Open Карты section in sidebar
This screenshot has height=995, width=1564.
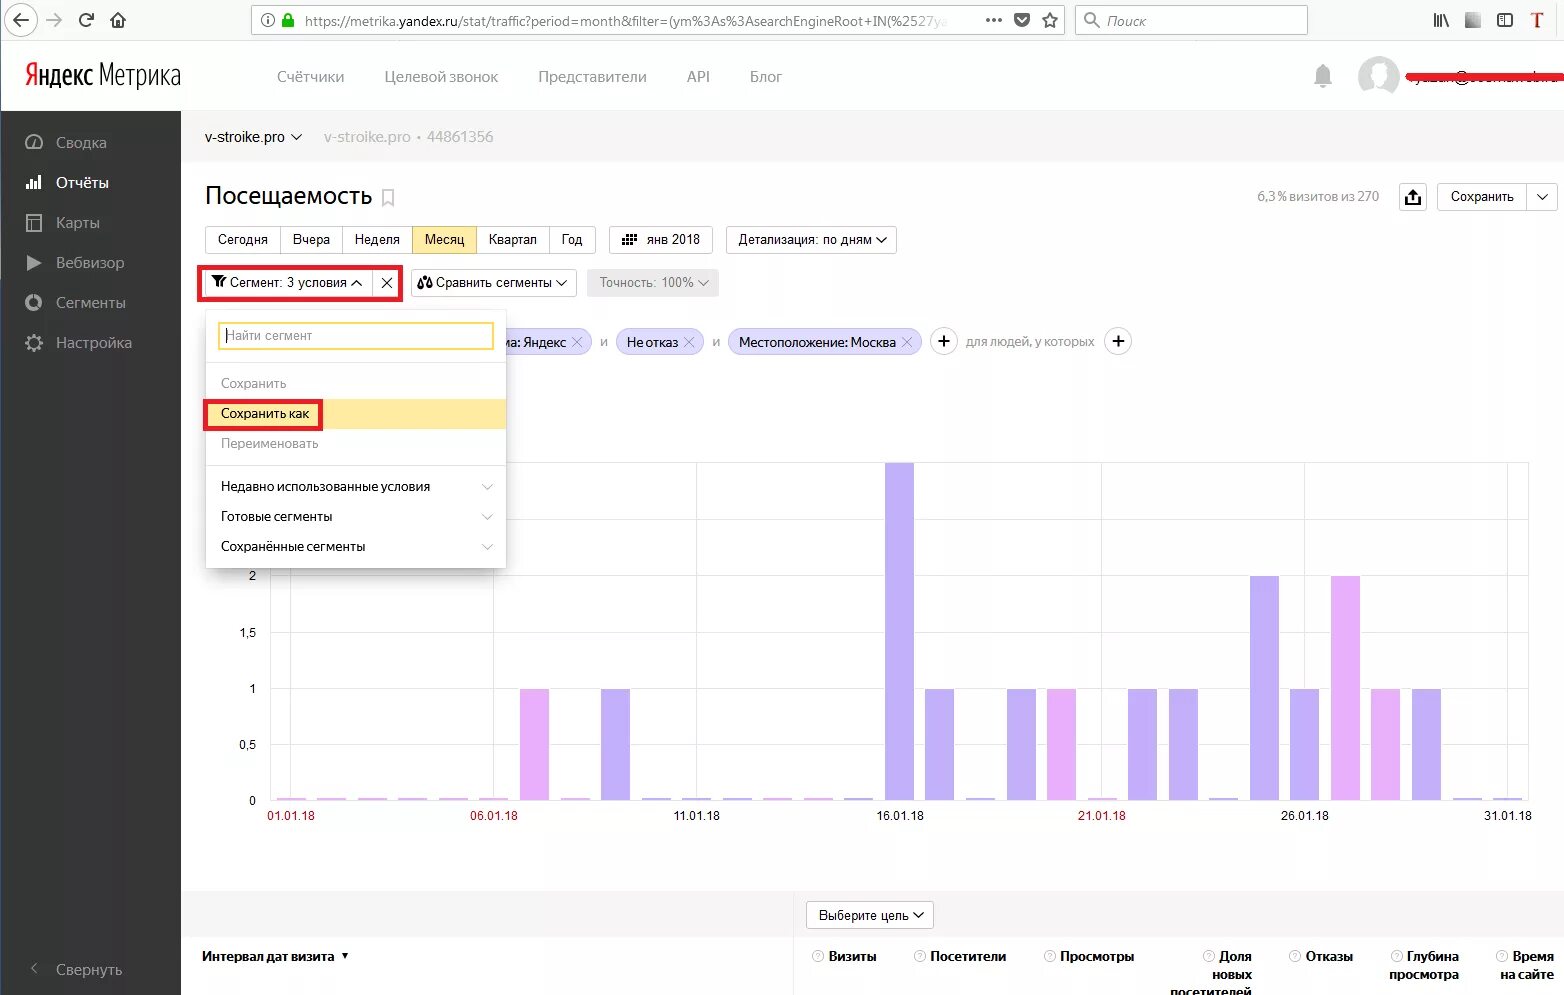(77, 223)
